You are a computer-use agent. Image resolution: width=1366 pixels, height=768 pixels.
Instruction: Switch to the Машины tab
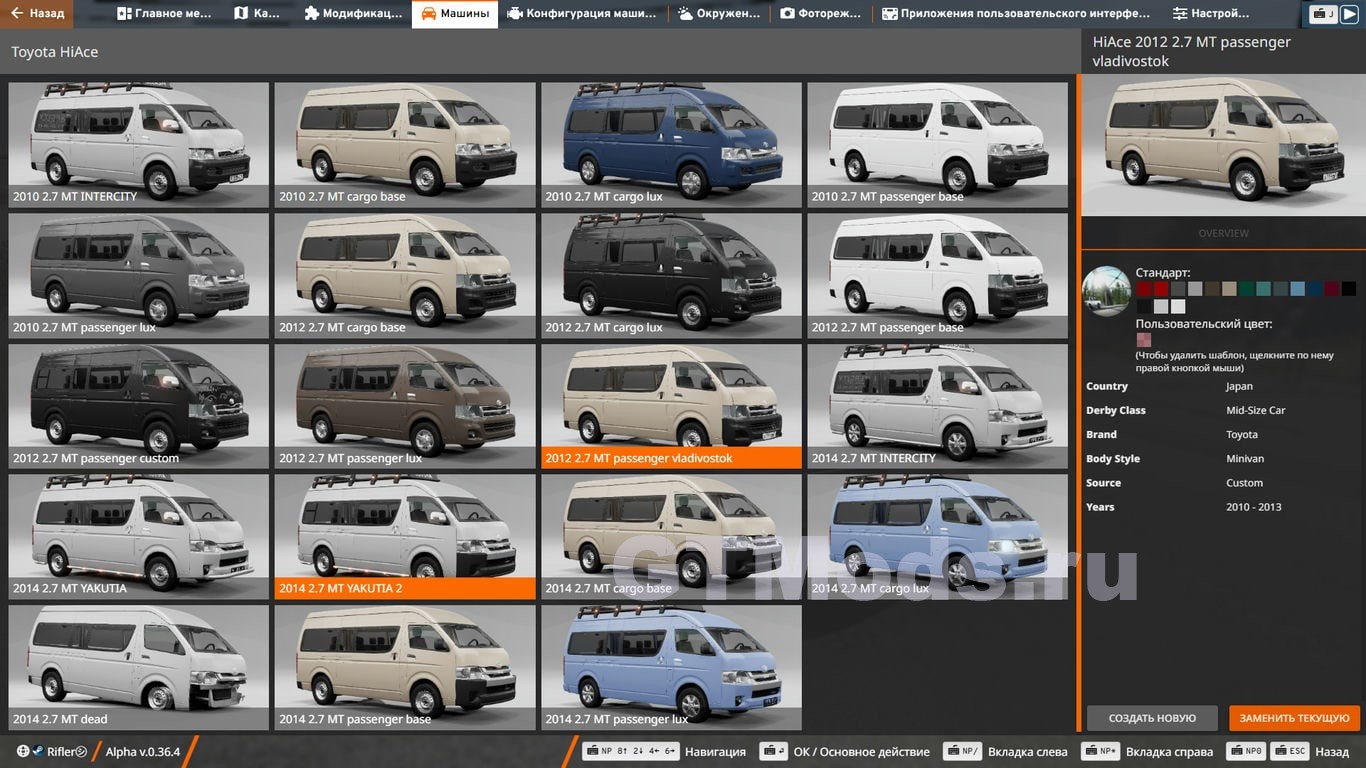455,14
